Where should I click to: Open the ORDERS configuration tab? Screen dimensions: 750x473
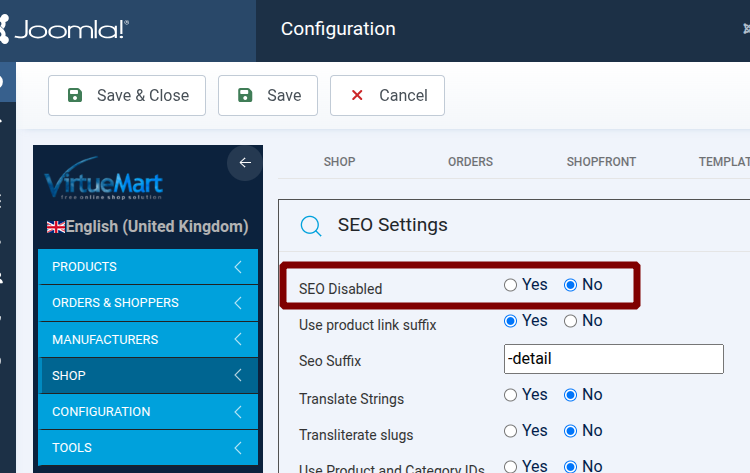coord(470,162)
